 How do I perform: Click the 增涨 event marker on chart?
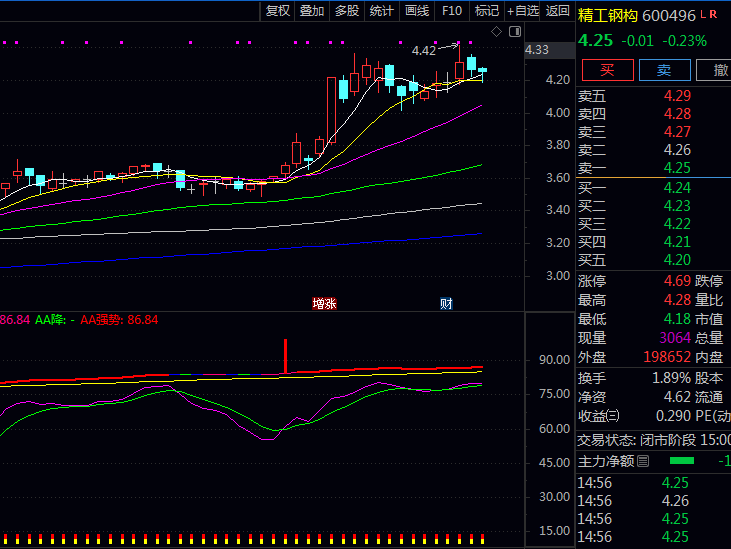(323, 303)
